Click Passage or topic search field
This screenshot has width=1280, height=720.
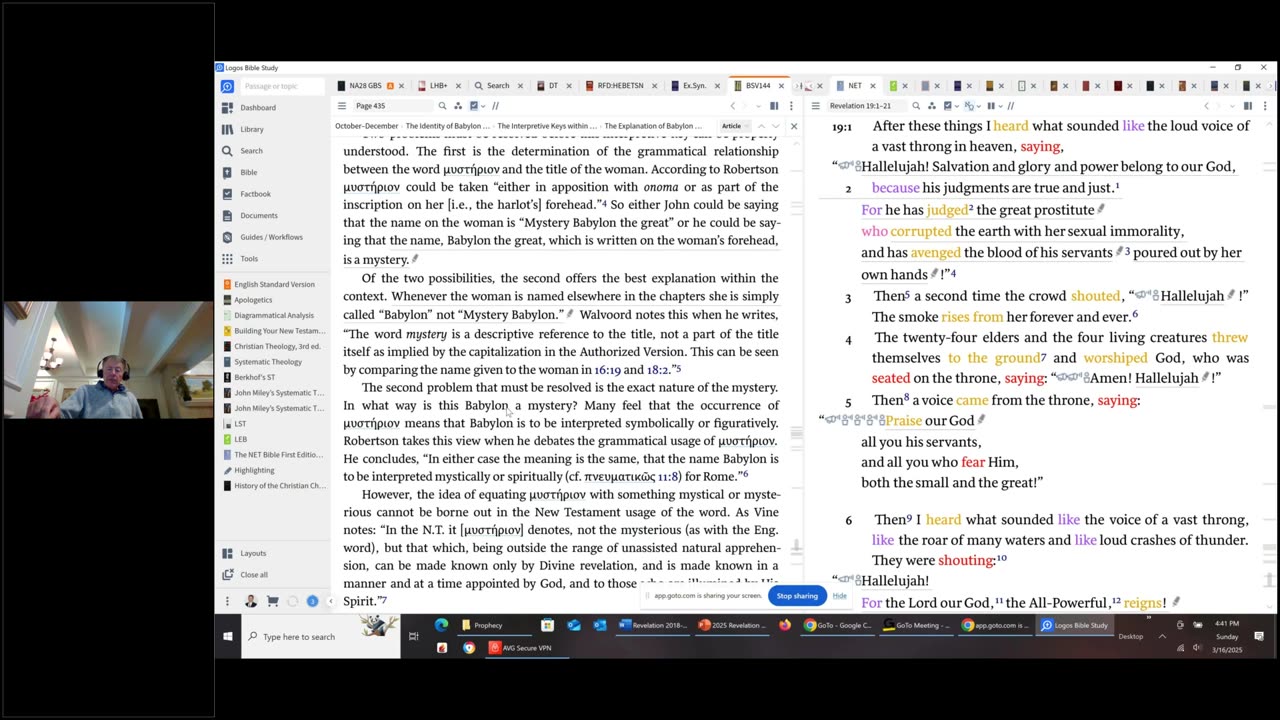click(282, 86)
